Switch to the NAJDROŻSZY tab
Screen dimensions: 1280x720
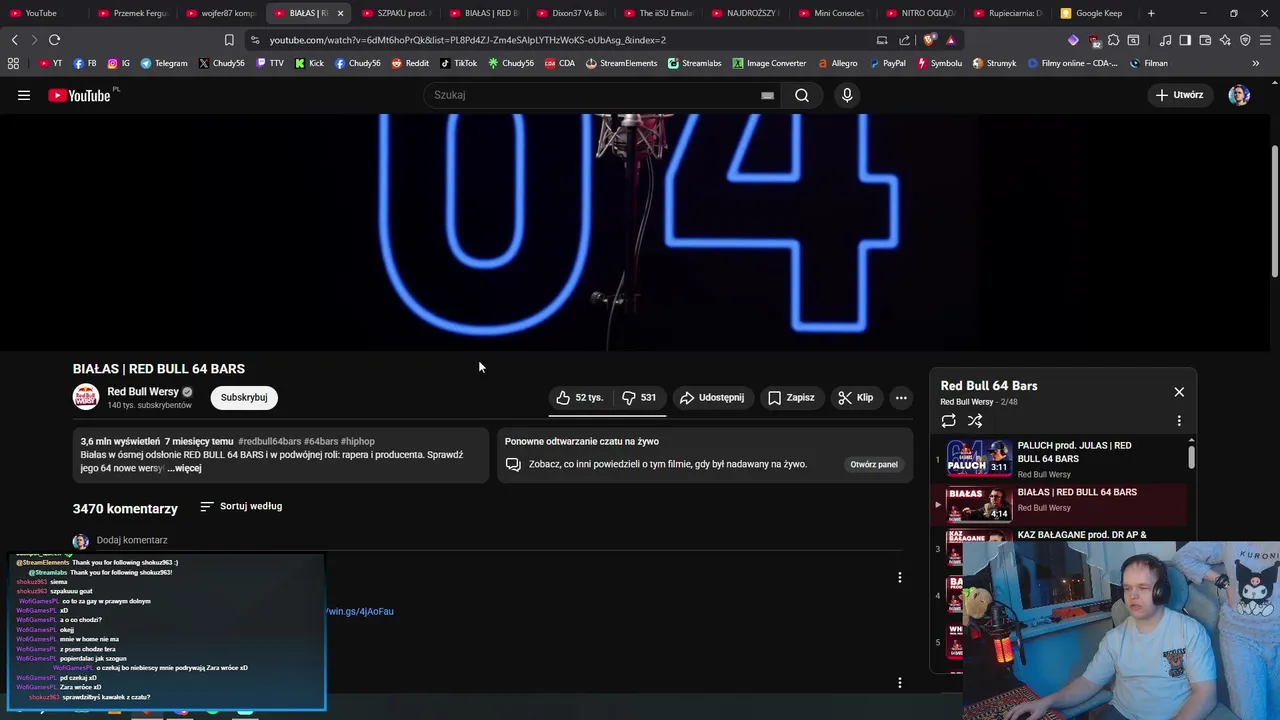(745, 13)
